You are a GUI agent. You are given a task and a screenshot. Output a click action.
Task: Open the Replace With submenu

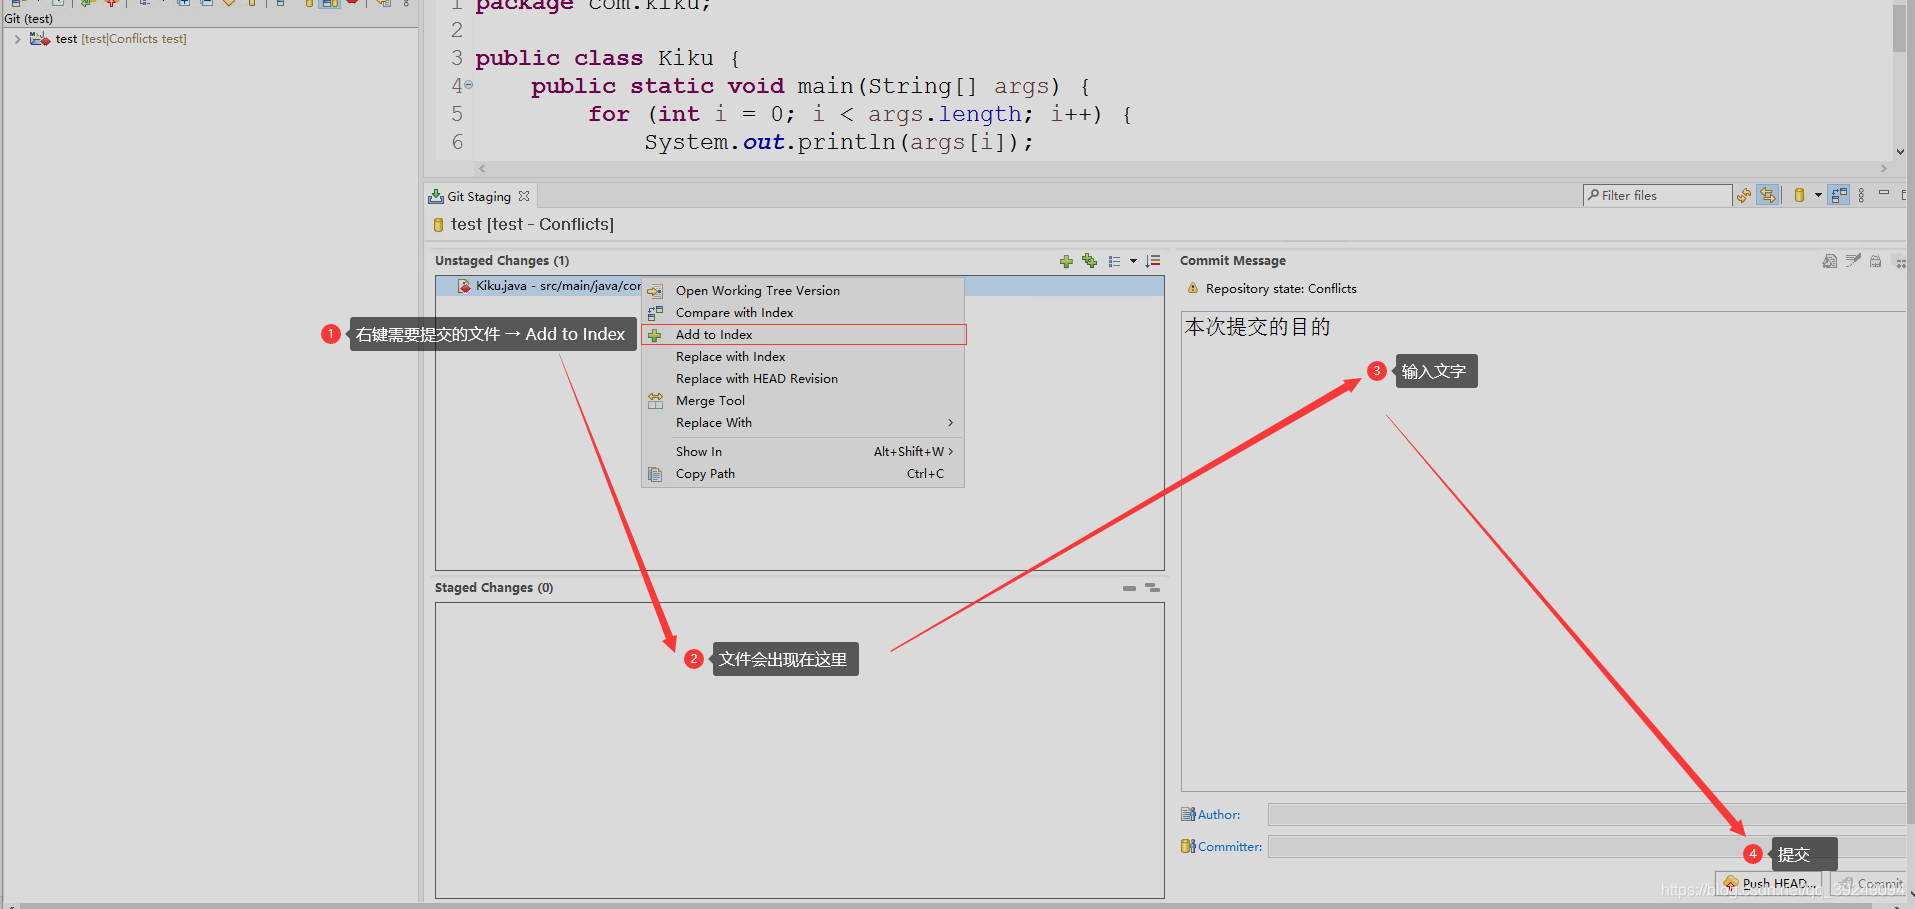click(803, 423)
